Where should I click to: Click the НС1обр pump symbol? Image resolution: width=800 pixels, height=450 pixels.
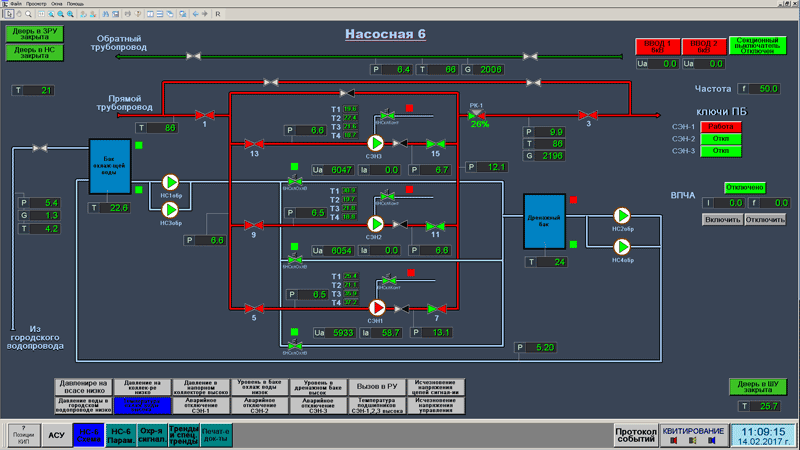(170, 182)
